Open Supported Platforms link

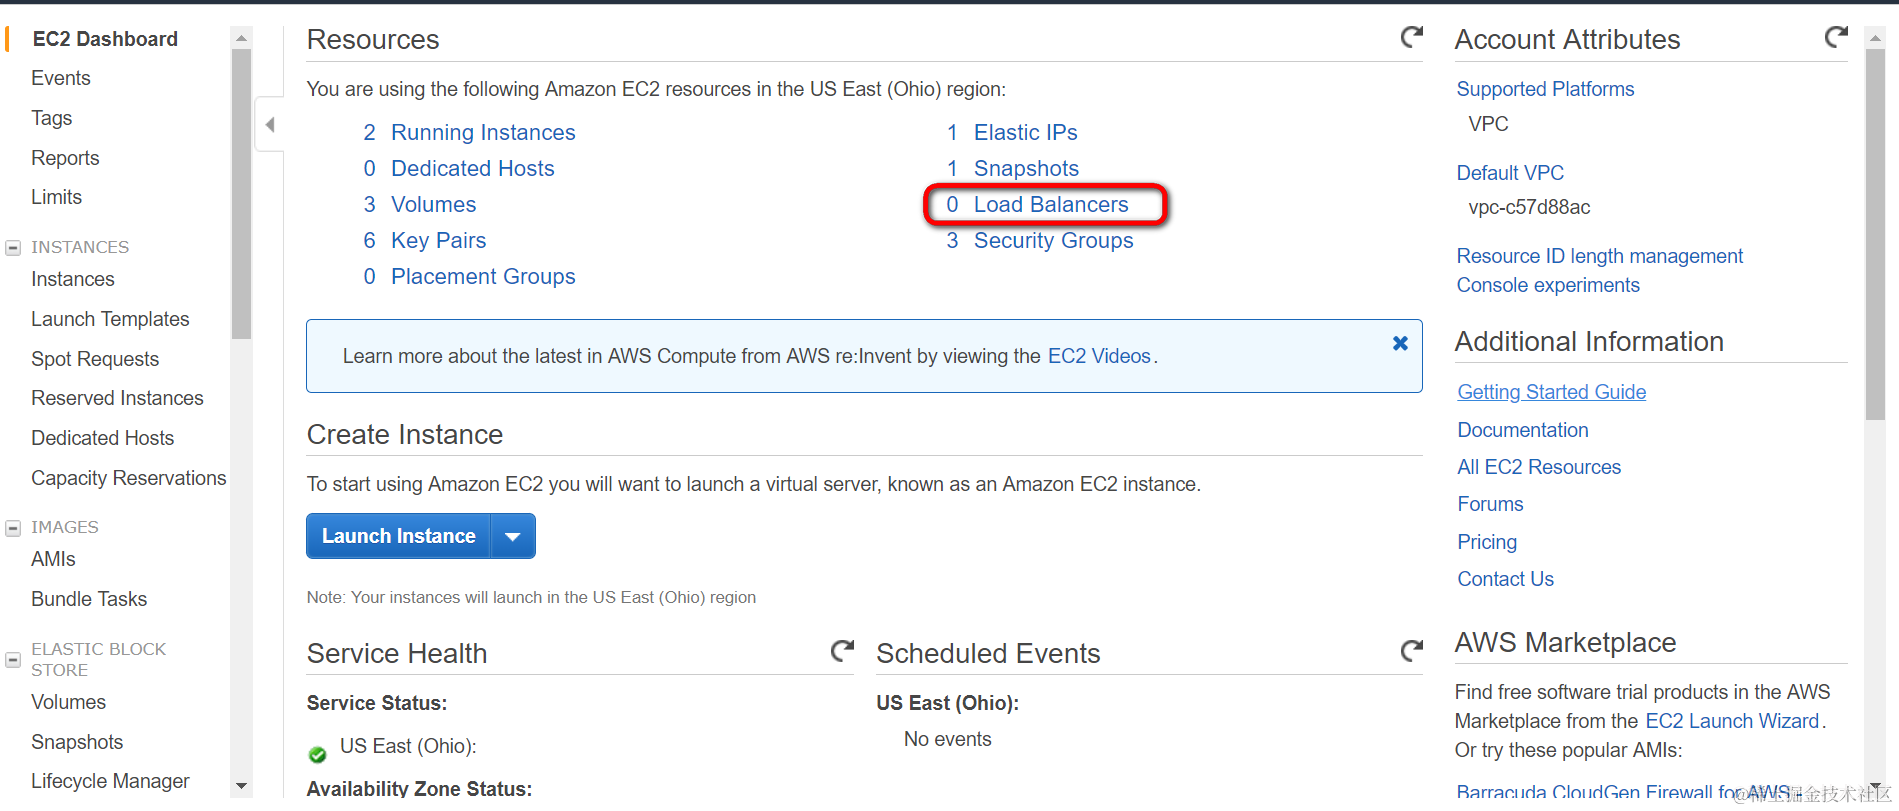[1545, 89]
